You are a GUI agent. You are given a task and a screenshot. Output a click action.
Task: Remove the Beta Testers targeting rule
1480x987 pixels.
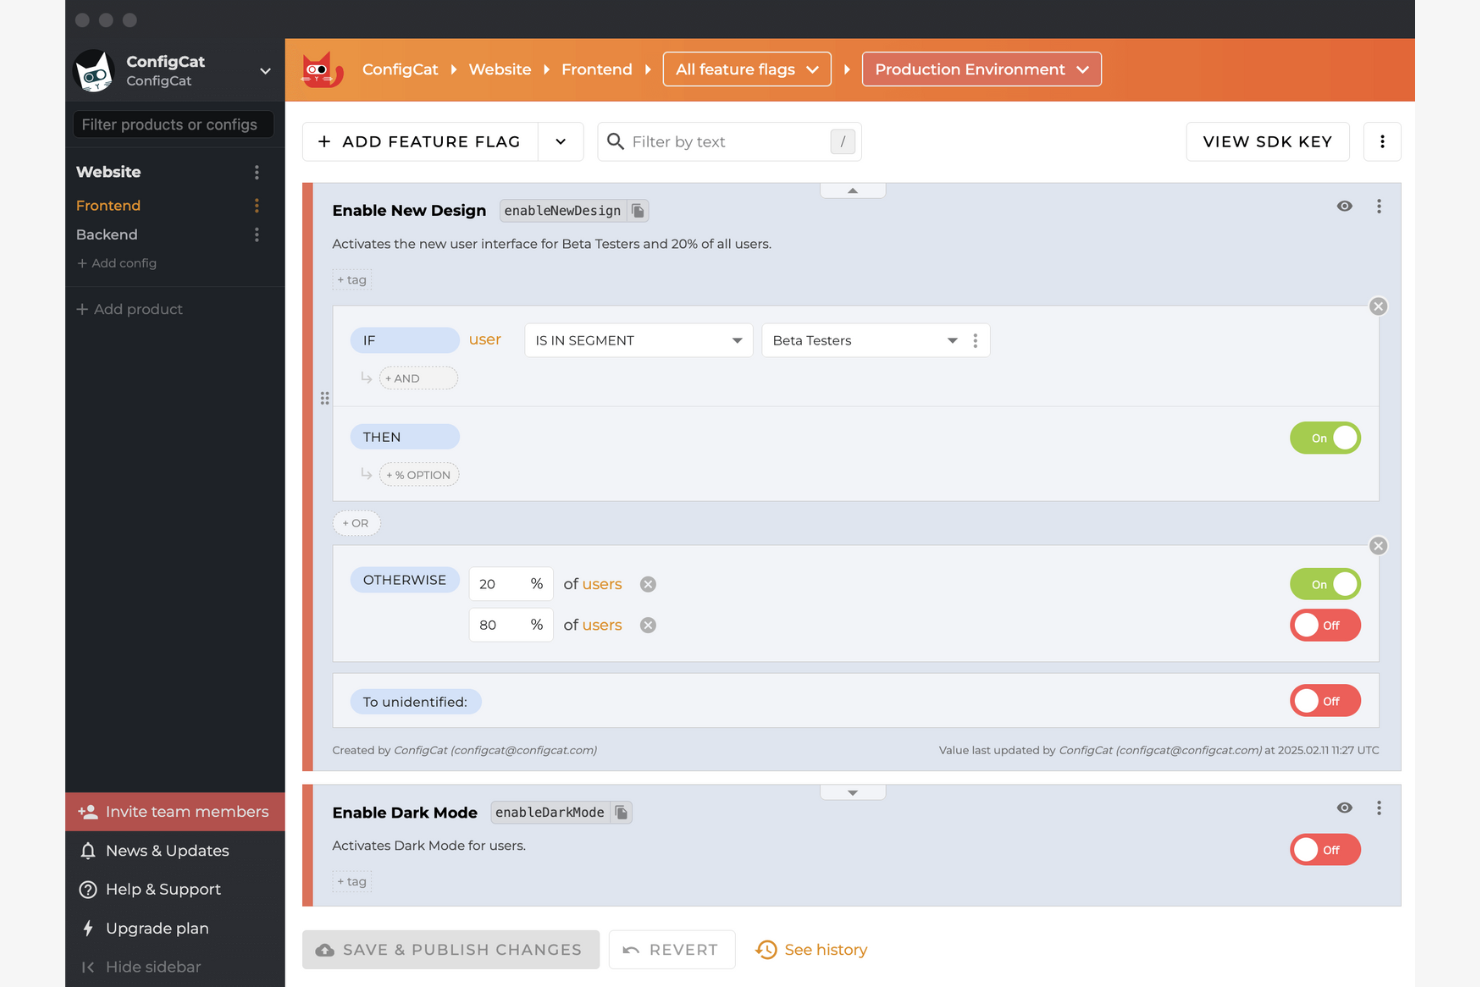1378,306
